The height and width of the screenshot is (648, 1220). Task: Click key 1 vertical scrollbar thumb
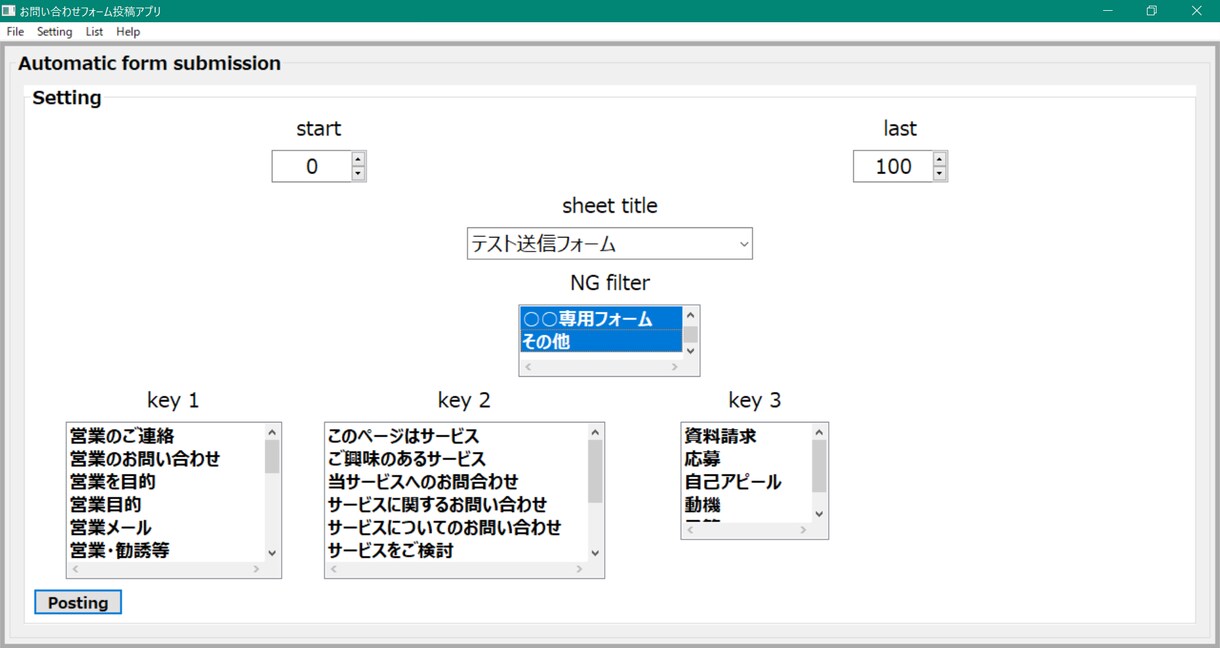[x=272, y=456]
